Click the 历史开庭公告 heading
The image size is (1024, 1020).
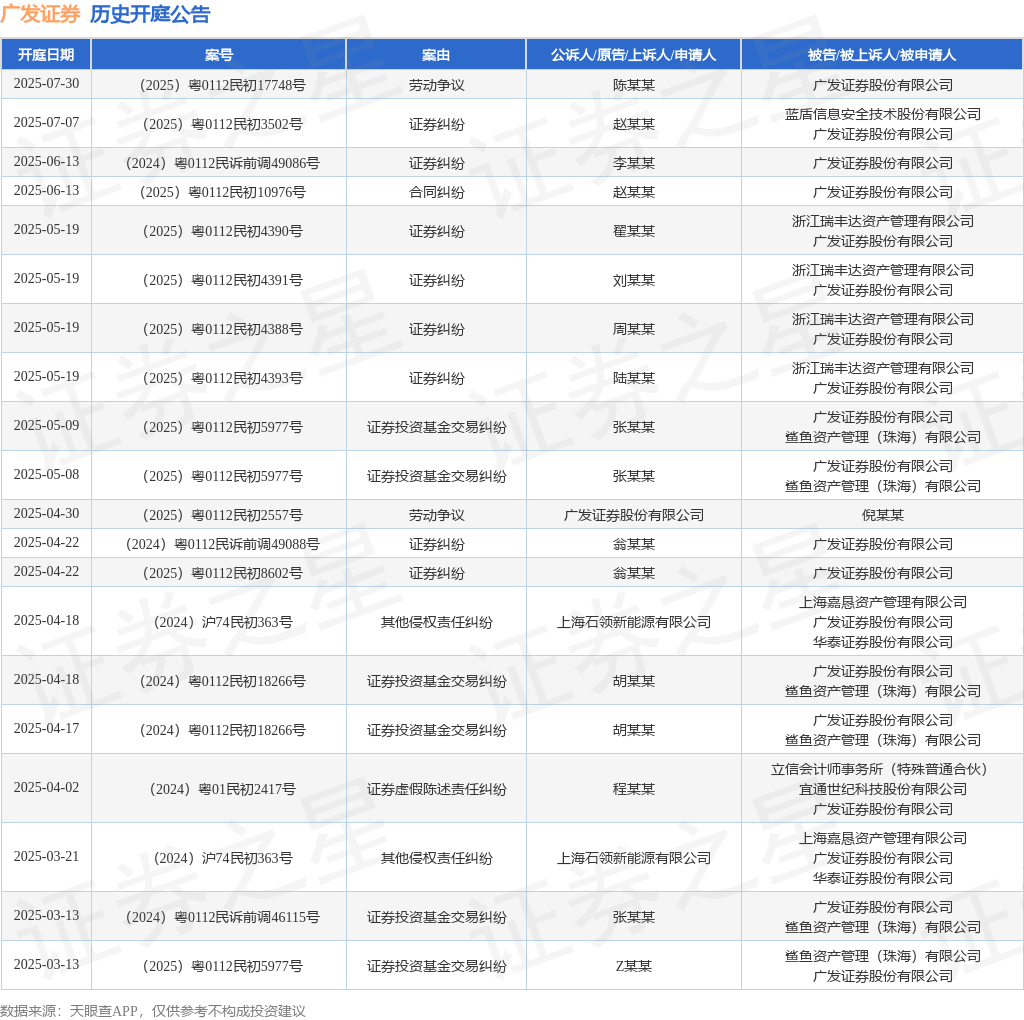150,14
